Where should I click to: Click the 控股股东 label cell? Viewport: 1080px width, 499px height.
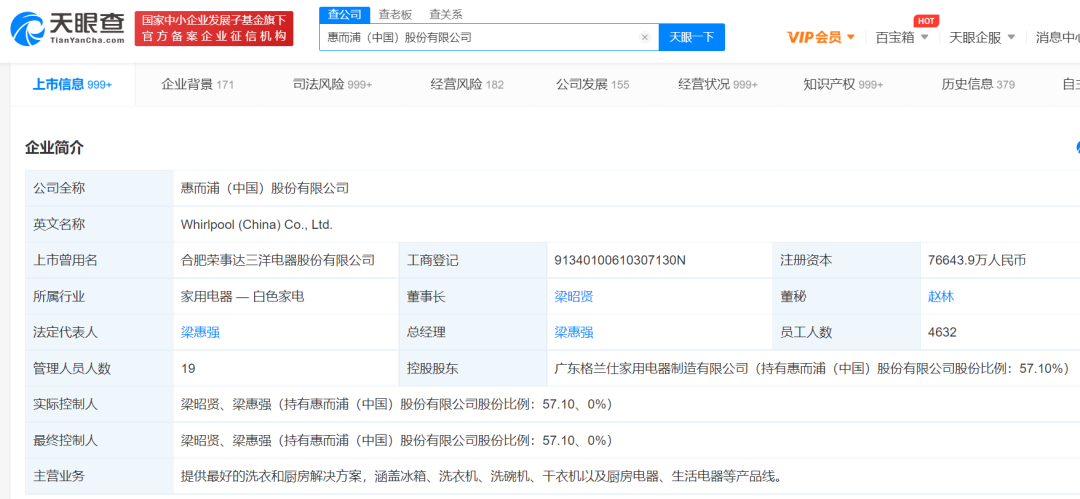(x=472, y=368)
